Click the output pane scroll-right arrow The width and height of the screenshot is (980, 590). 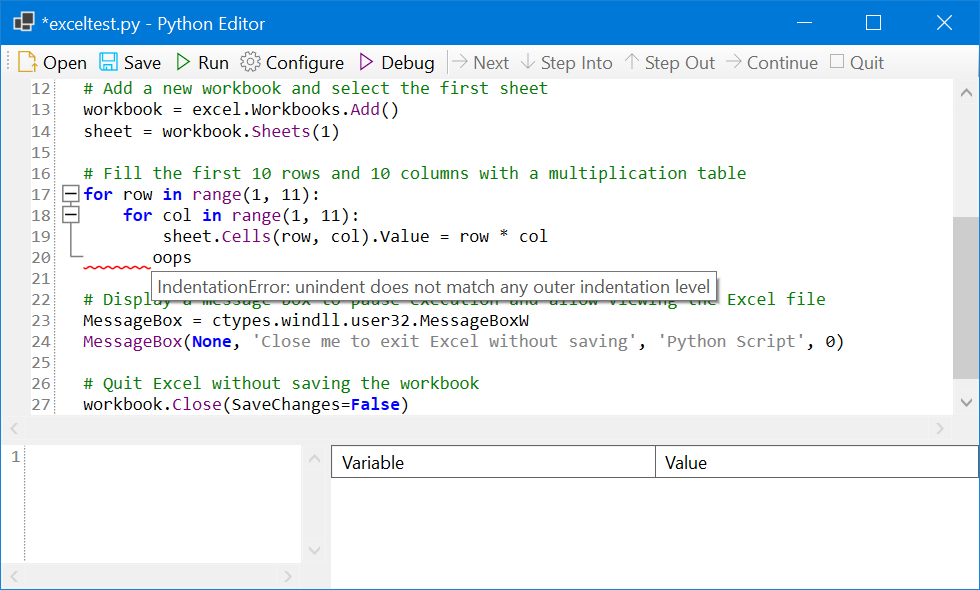288,576
